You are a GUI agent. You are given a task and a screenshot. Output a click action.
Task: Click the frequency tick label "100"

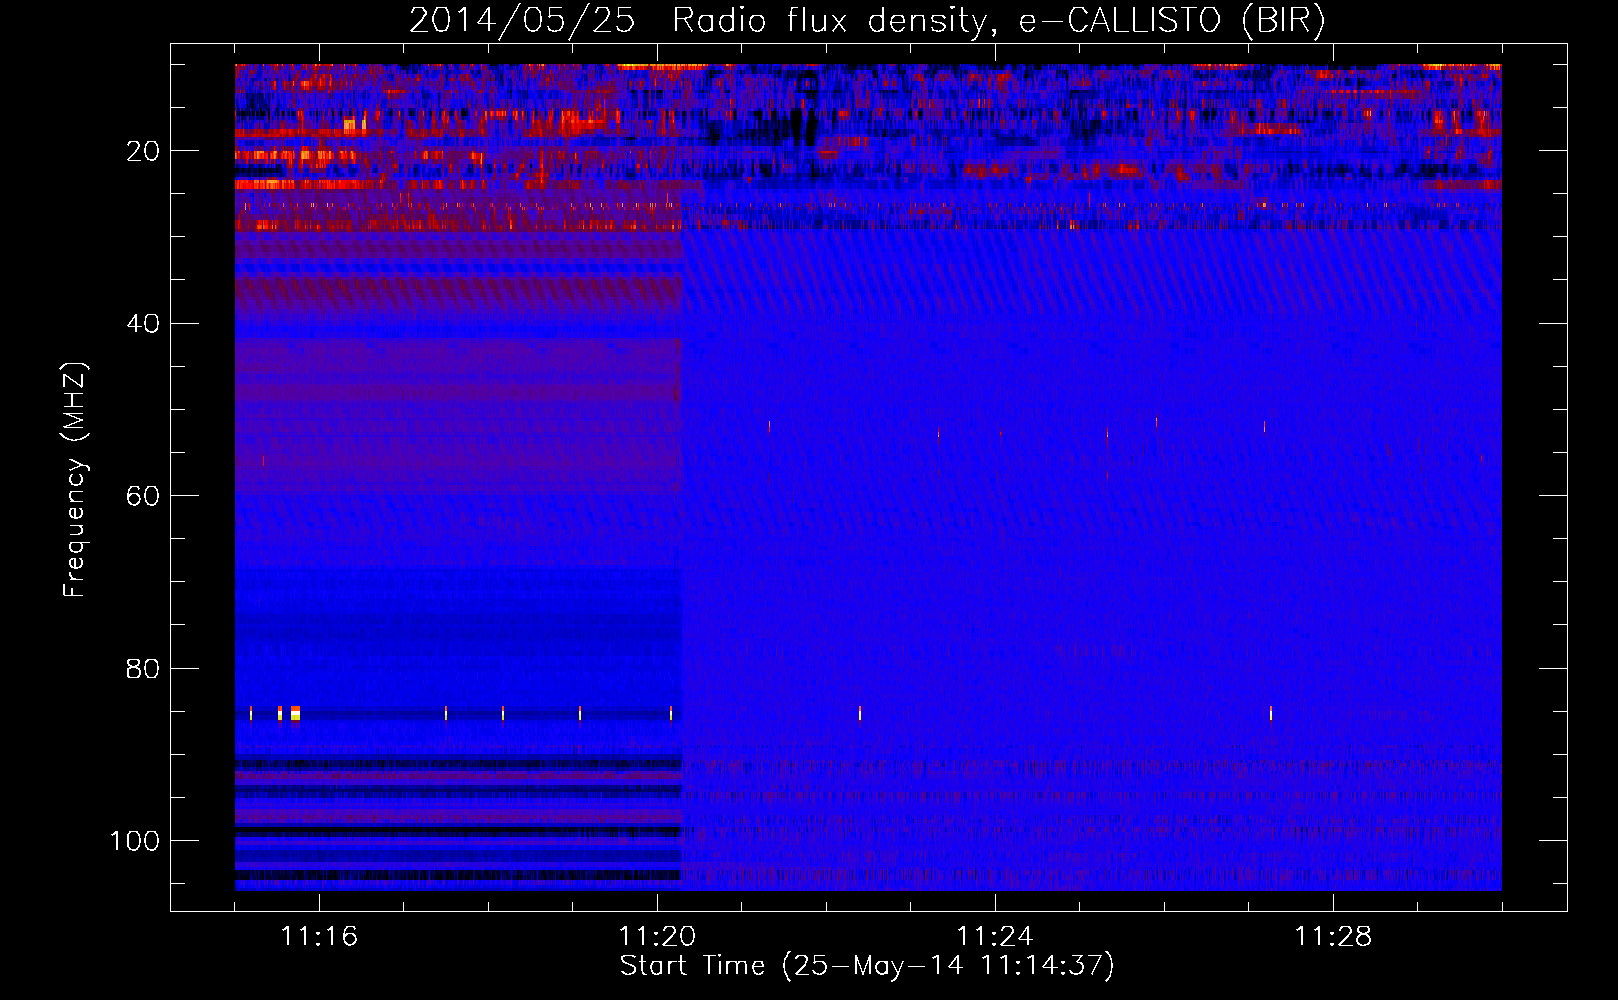coord(135,841)
